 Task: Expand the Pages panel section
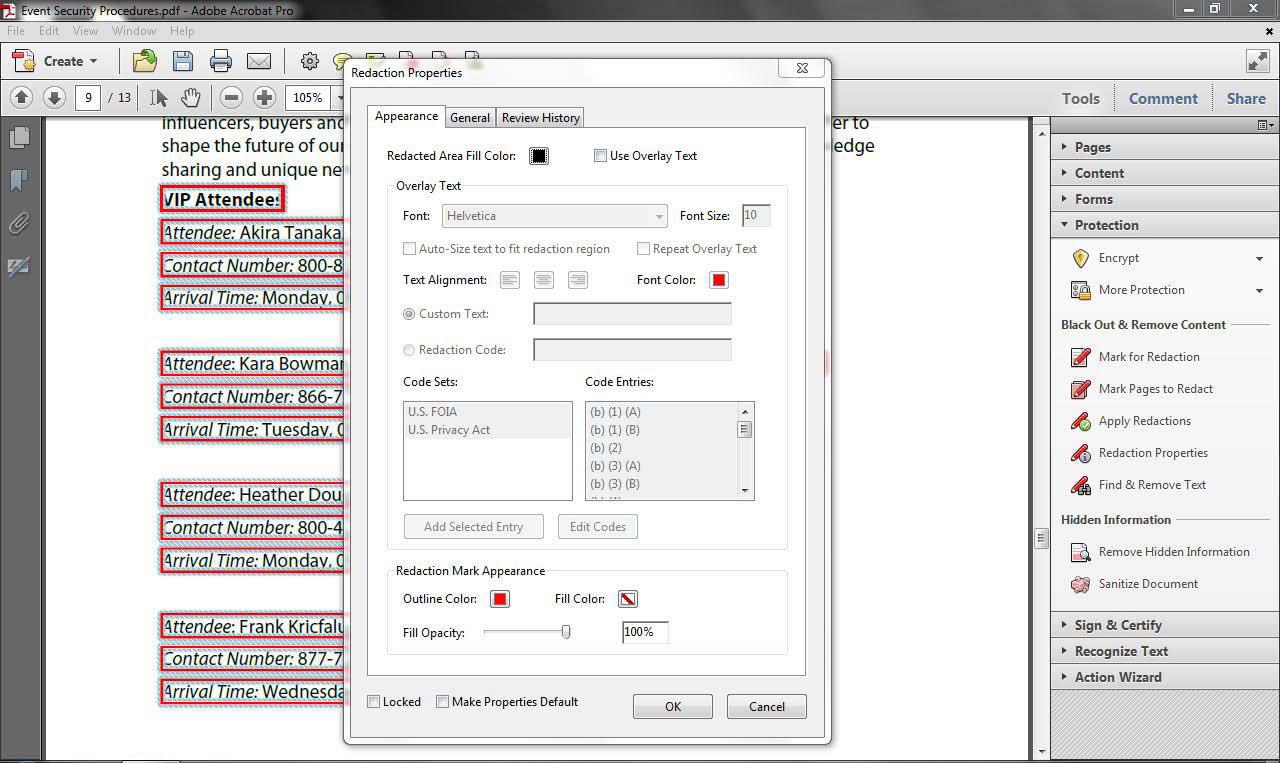click(x=1165, y=147)
